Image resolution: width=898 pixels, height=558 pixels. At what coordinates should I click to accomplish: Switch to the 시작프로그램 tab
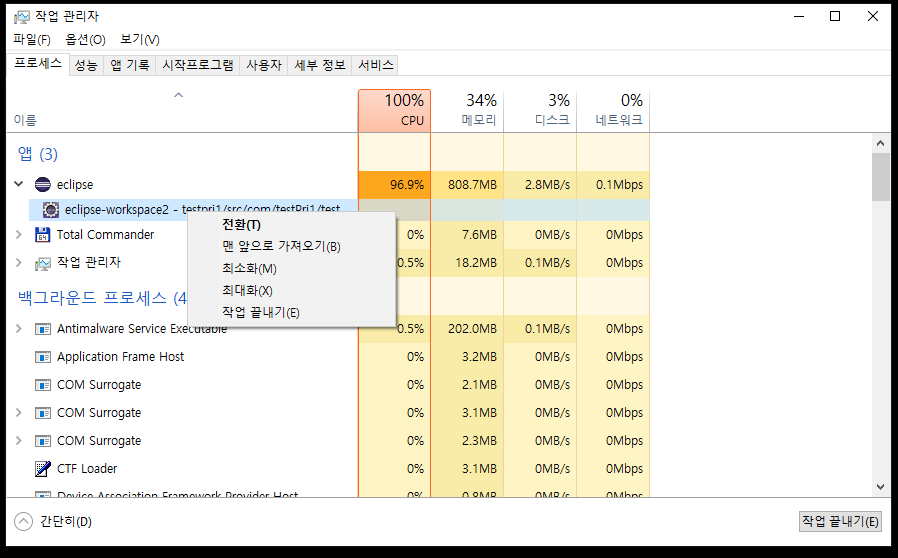pos(198,65)
